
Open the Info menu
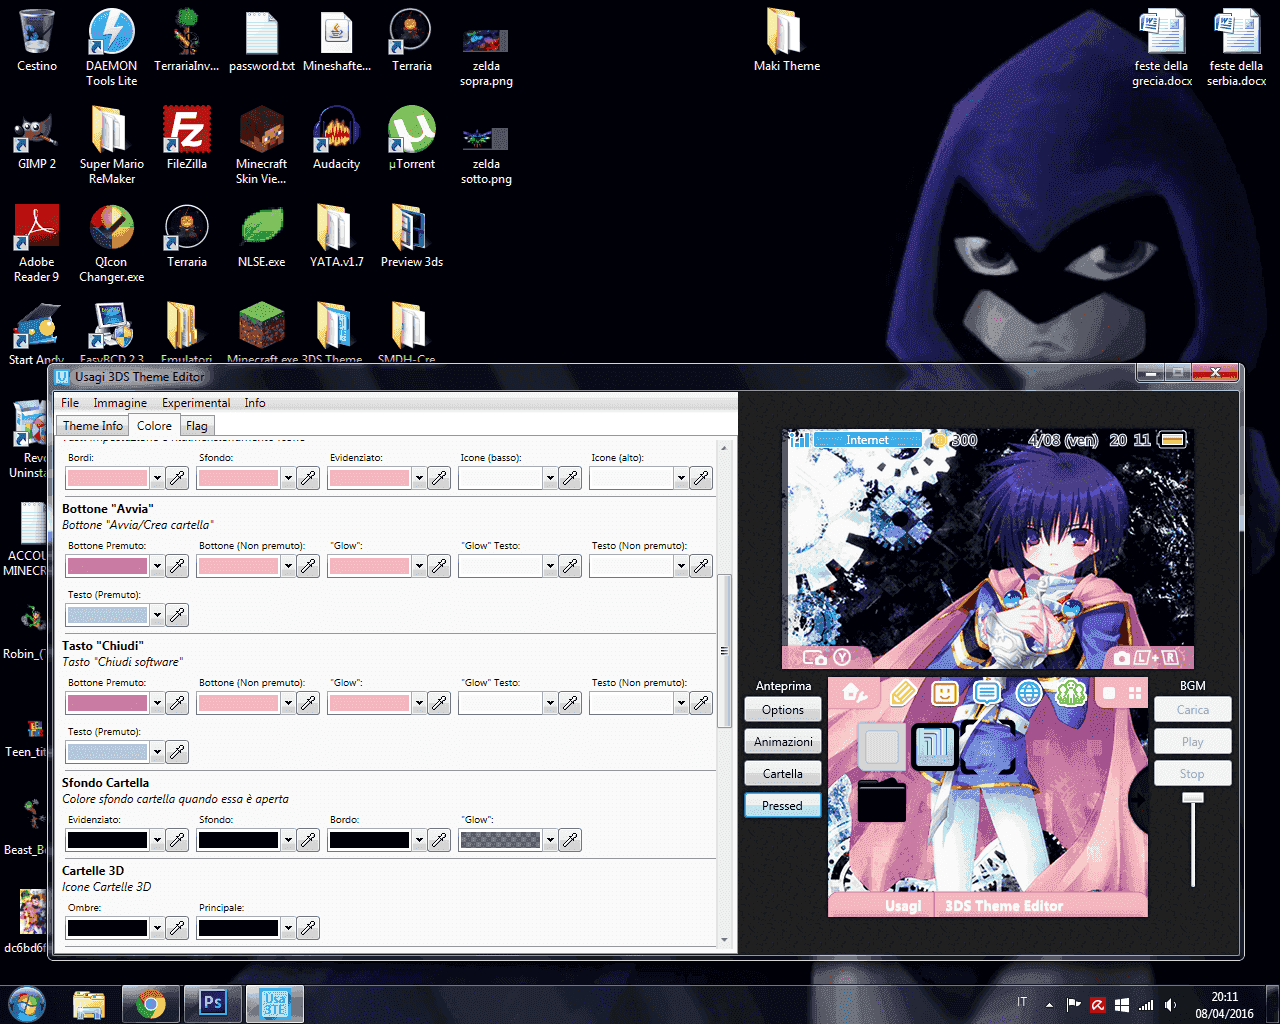point(255,403)
